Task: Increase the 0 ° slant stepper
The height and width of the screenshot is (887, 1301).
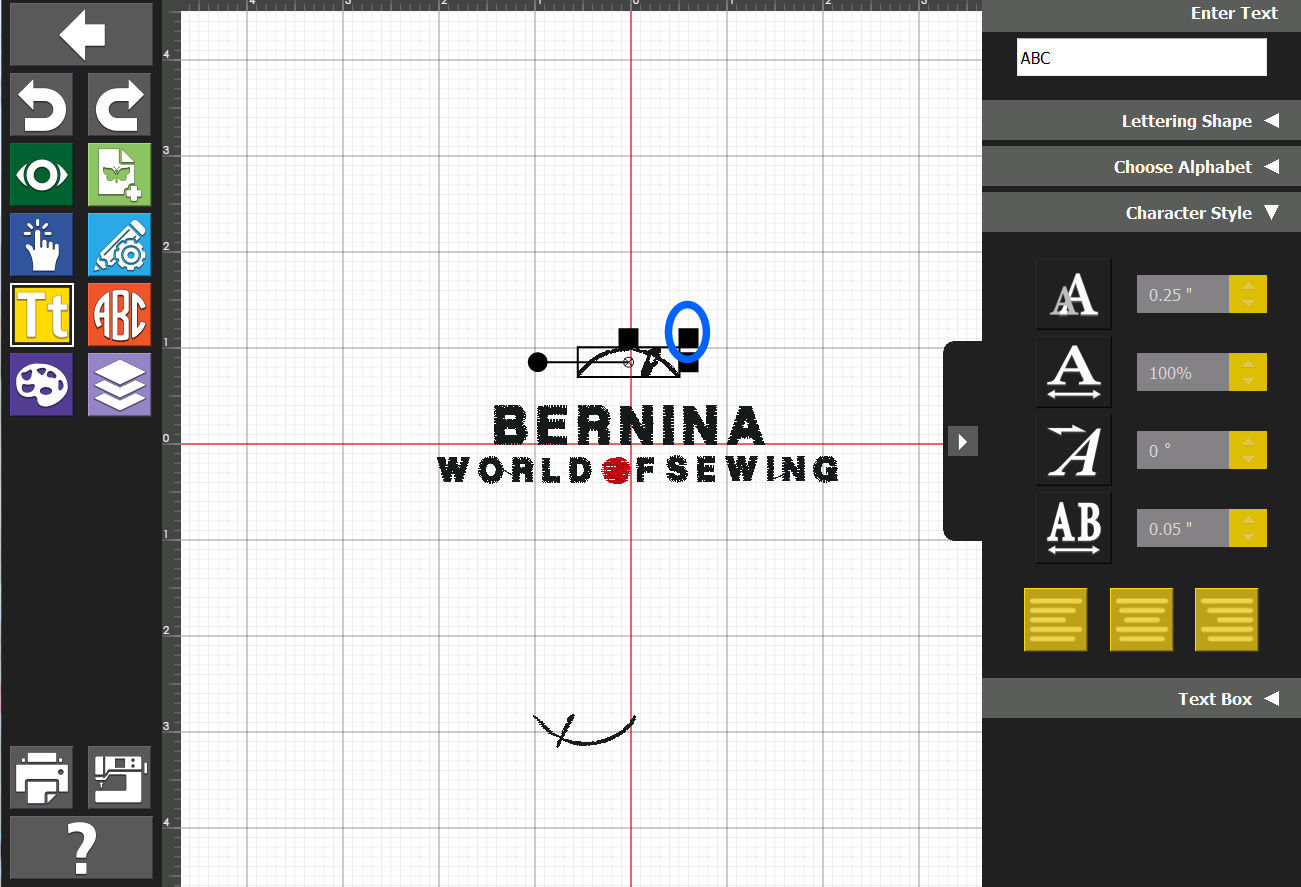Action: (x=1247, y=442)
